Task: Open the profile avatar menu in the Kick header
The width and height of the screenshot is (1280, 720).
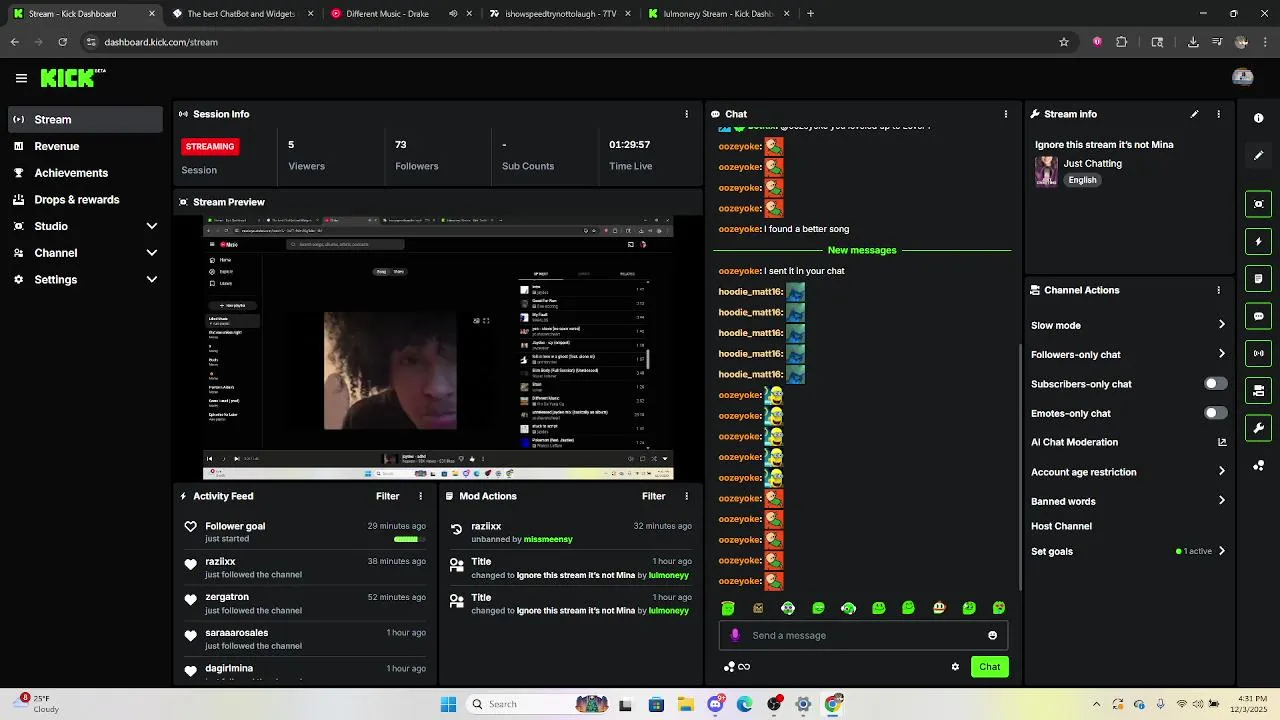Action: coord(1243,77)
